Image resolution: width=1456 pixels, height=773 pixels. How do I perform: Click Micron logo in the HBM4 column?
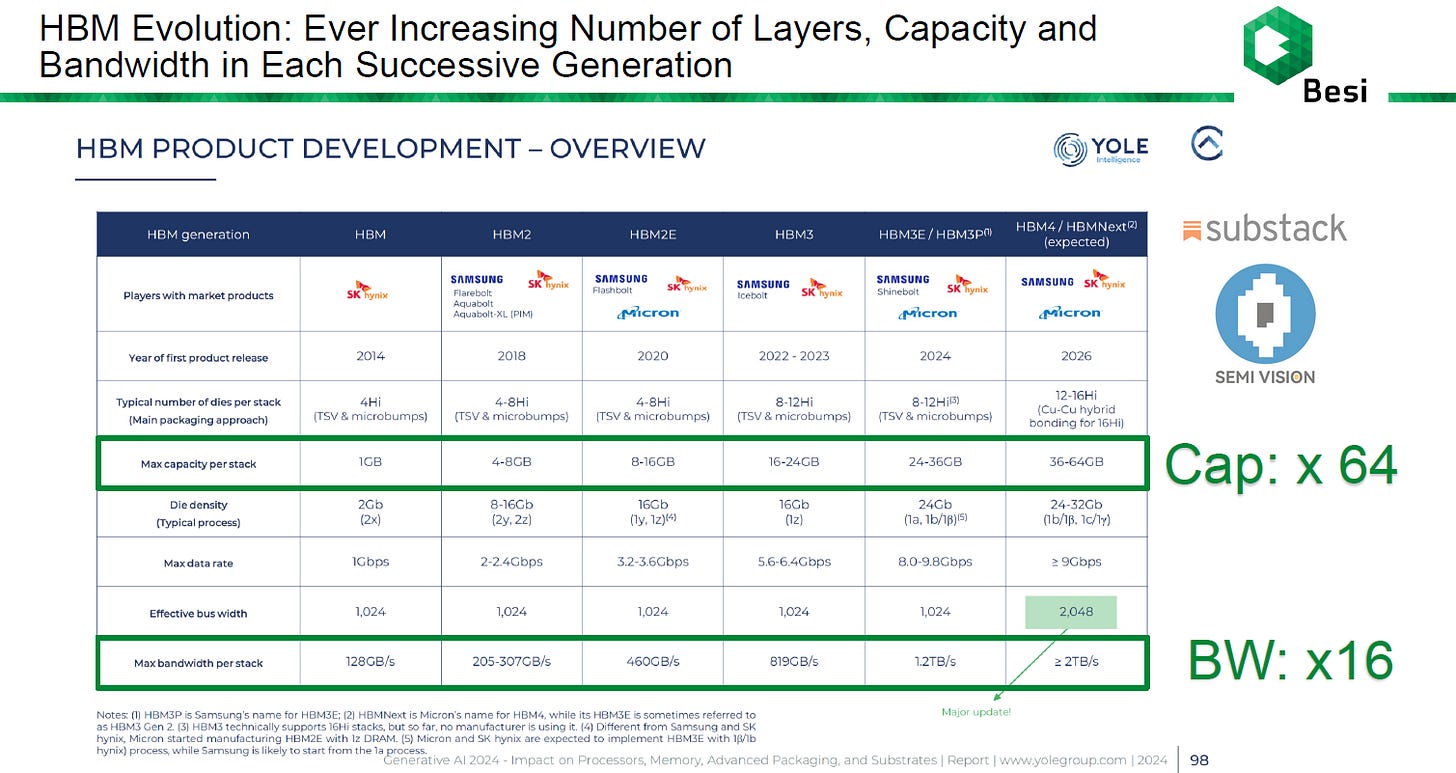coord(1071,312)
